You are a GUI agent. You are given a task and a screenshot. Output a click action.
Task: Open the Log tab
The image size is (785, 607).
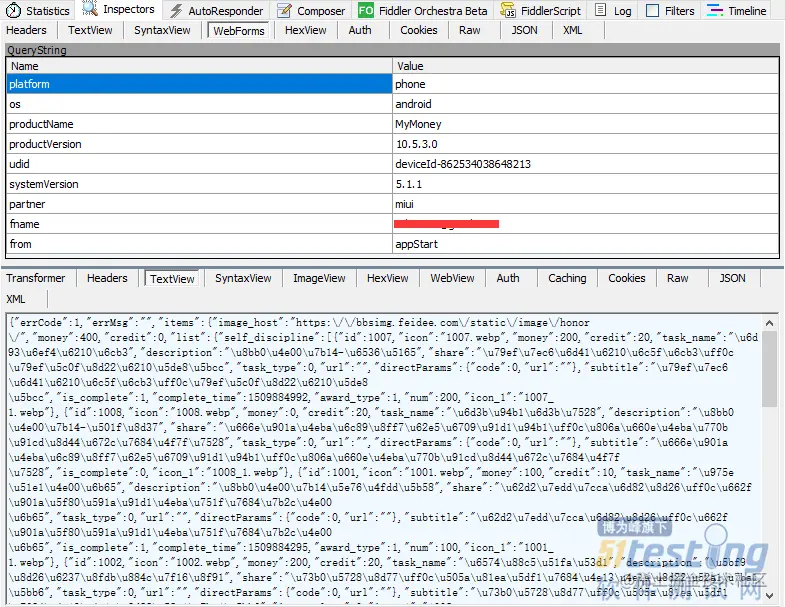[x=613, y=11]
